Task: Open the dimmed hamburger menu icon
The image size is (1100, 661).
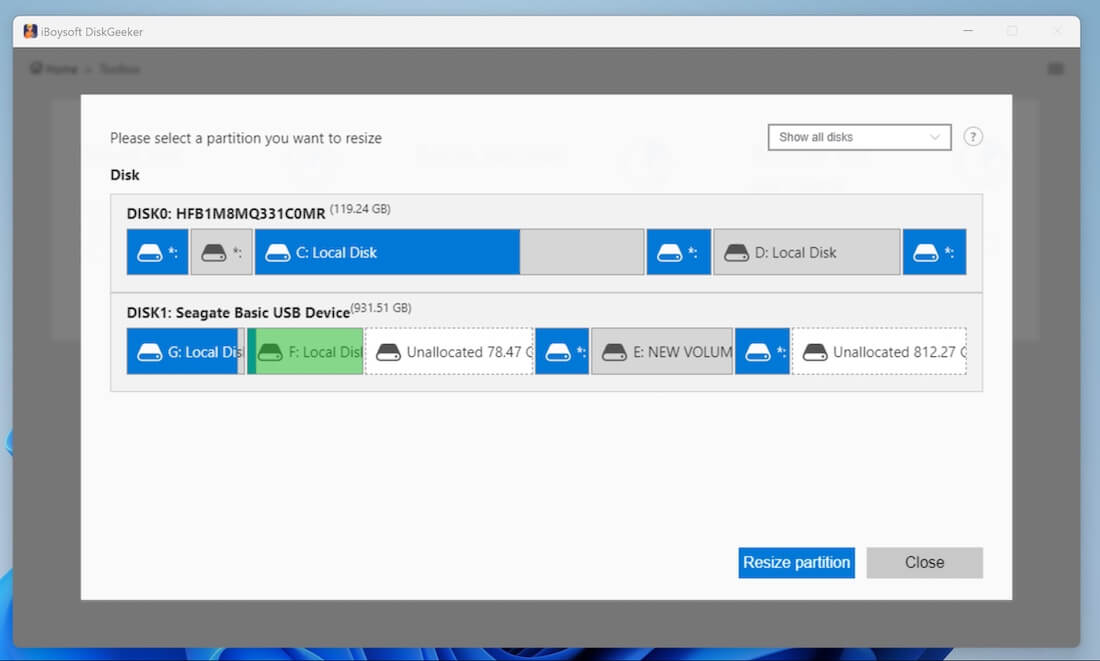Action: [1056, 69]
